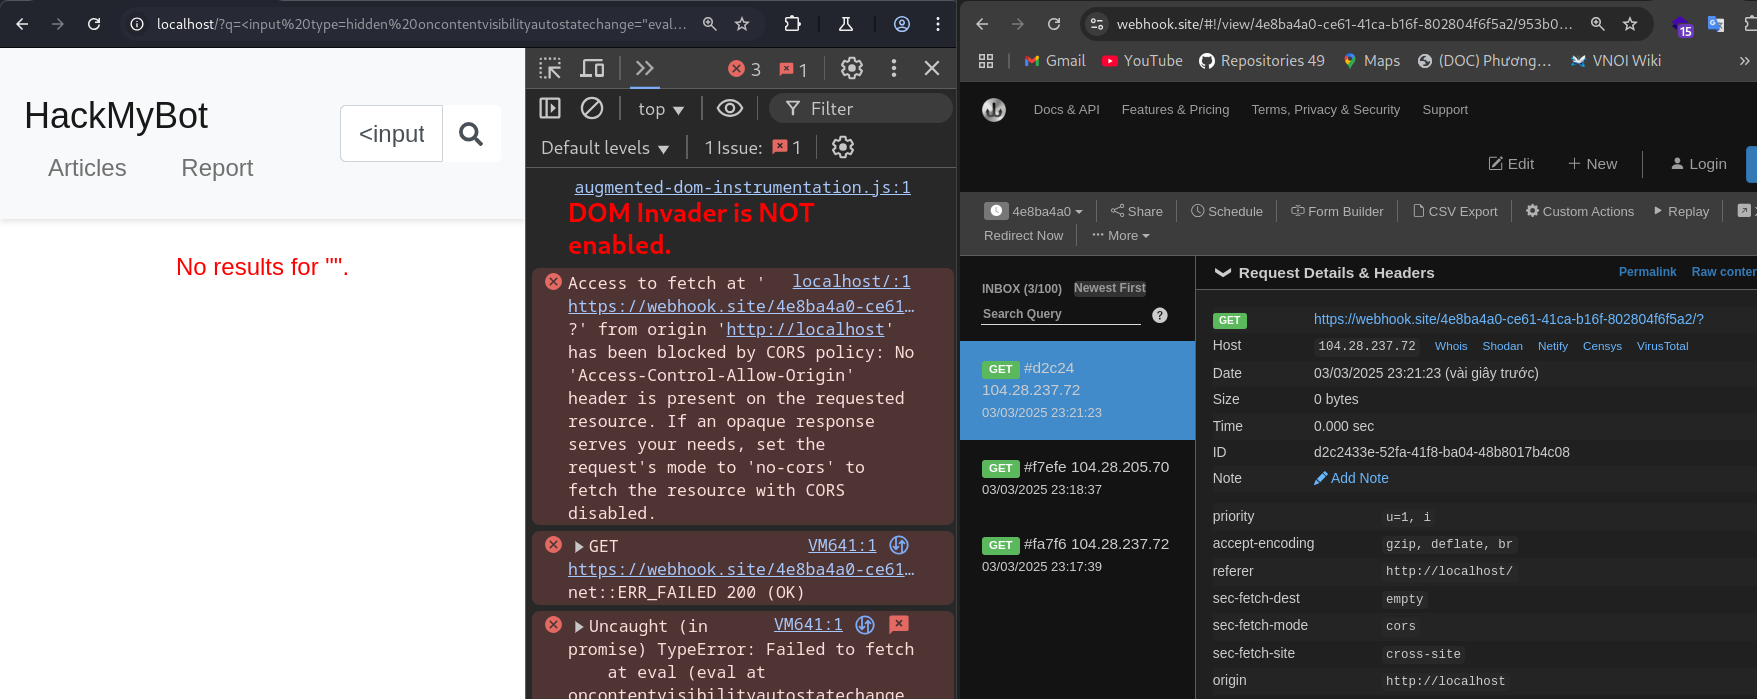Open the Report navigation tab
The image size is (1757, 699).
[x=217, y=168]
